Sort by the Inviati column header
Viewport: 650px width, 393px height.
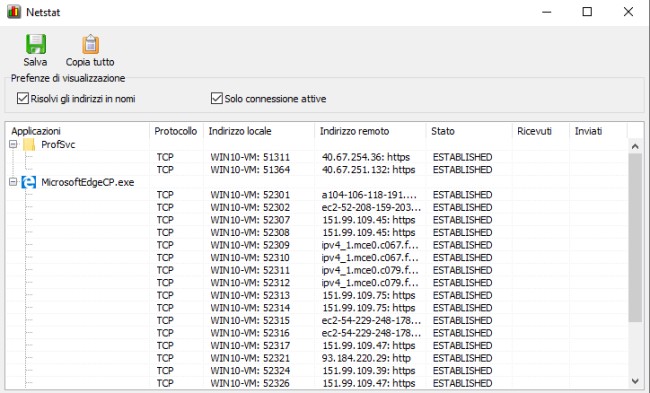(598, 131)
